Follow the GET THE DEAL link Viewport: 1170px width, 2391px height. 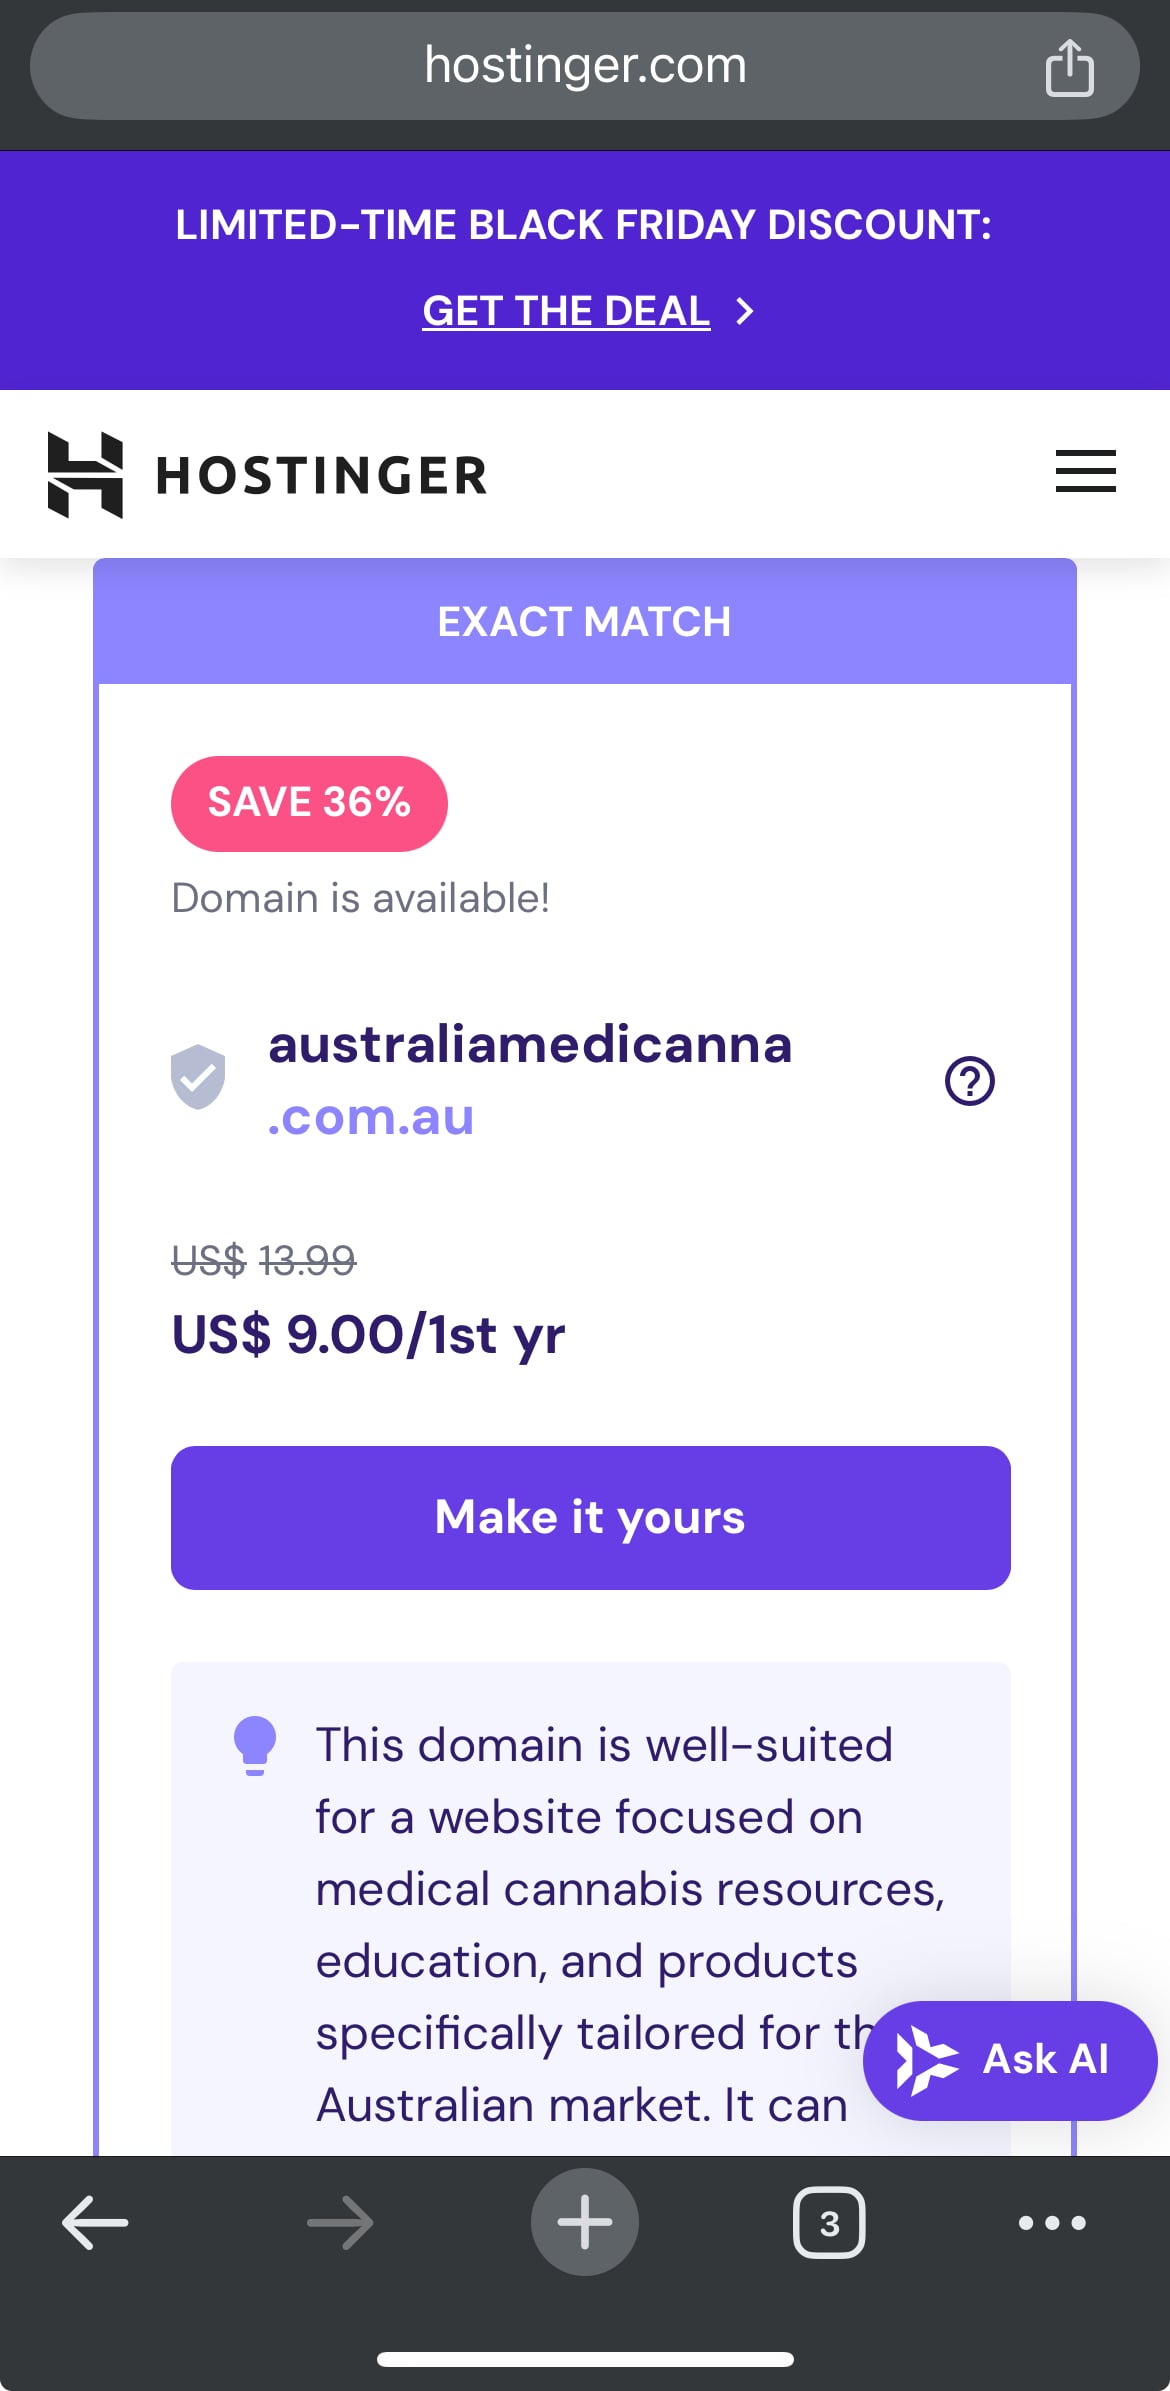click(x=566, y=311)
